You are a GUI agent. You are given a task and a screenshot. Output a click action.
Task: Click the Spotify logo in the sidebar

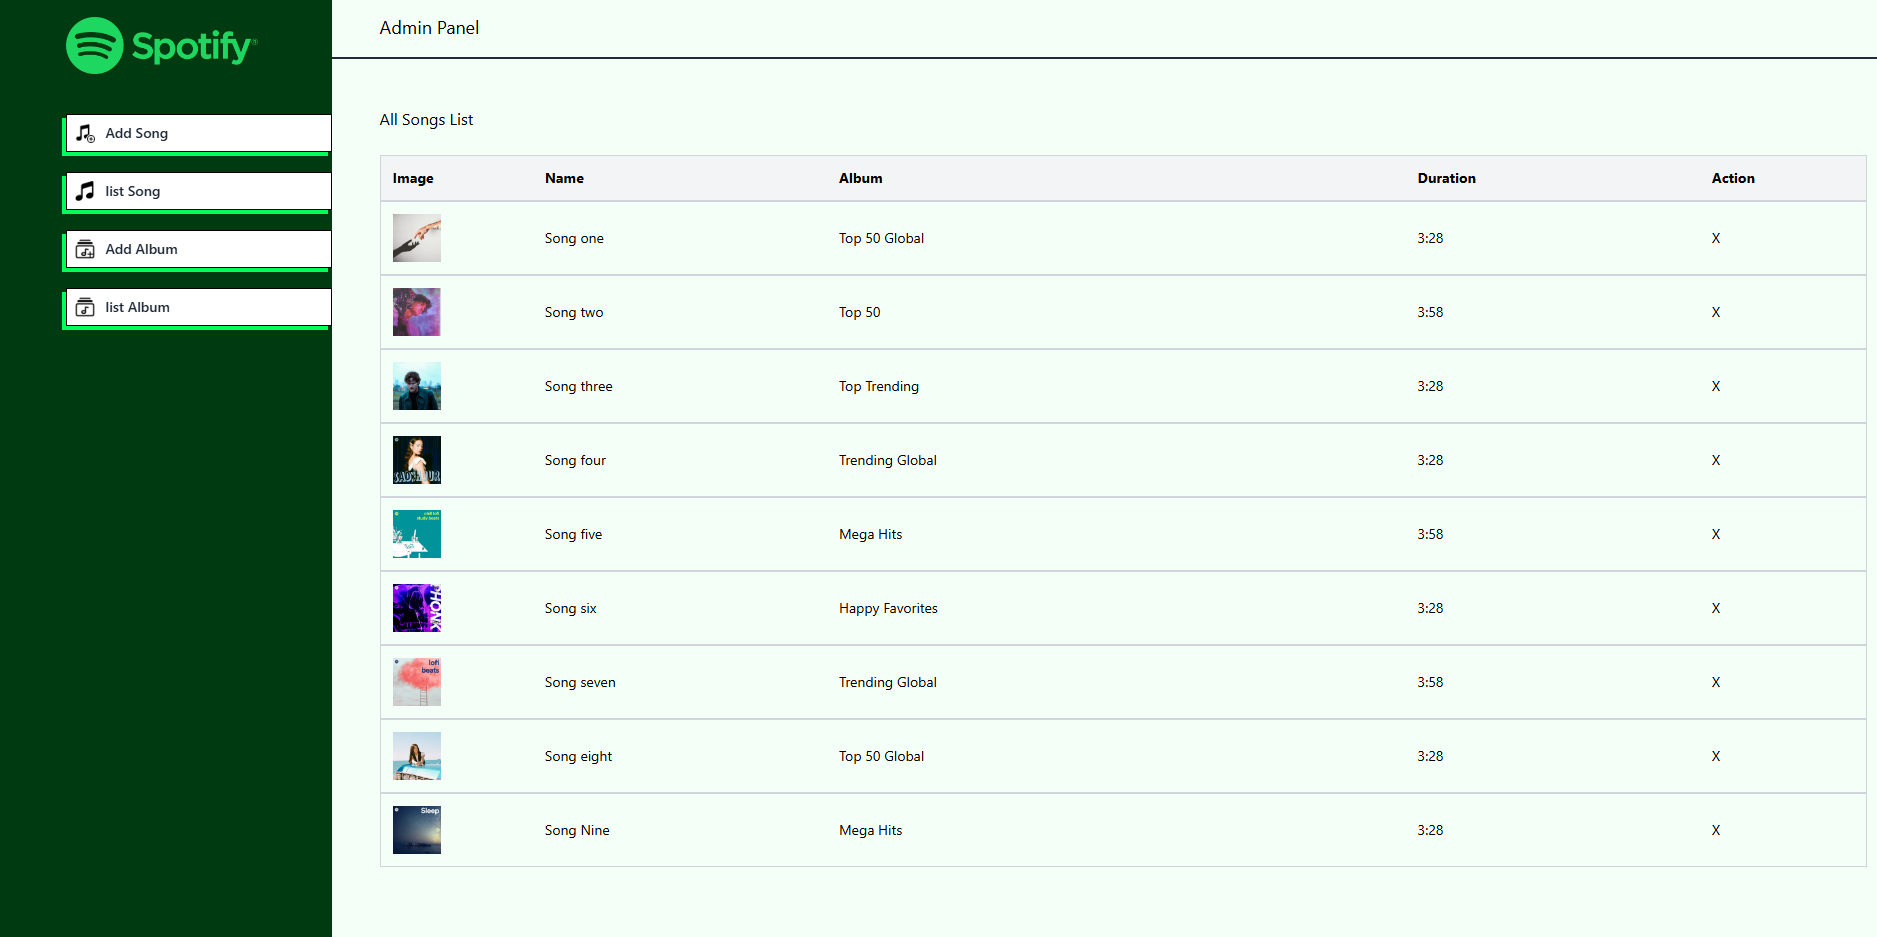162,46
